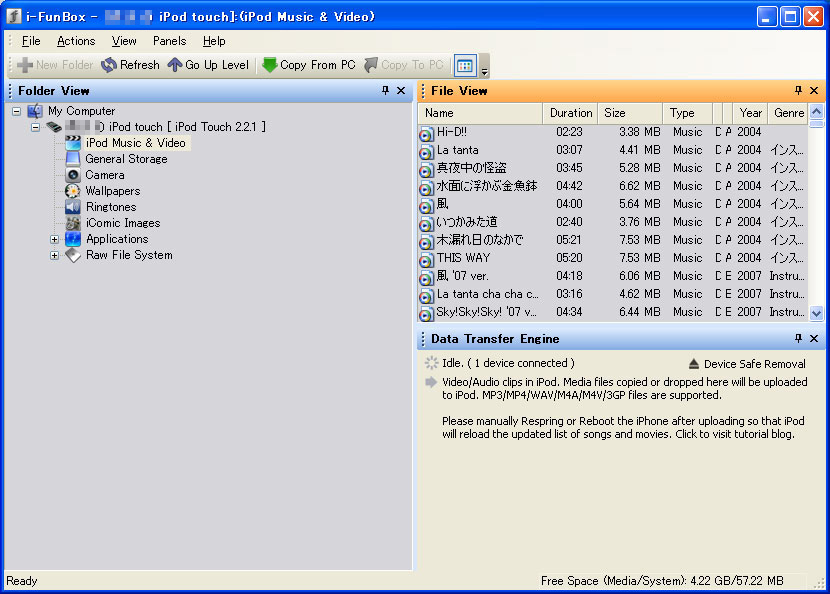Open the Actions menu

pos(76,41)
